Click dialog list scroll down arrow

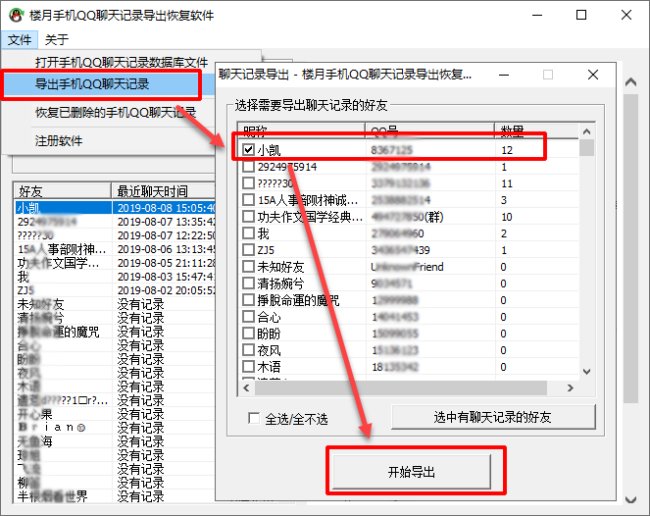(x=587, y=371)
